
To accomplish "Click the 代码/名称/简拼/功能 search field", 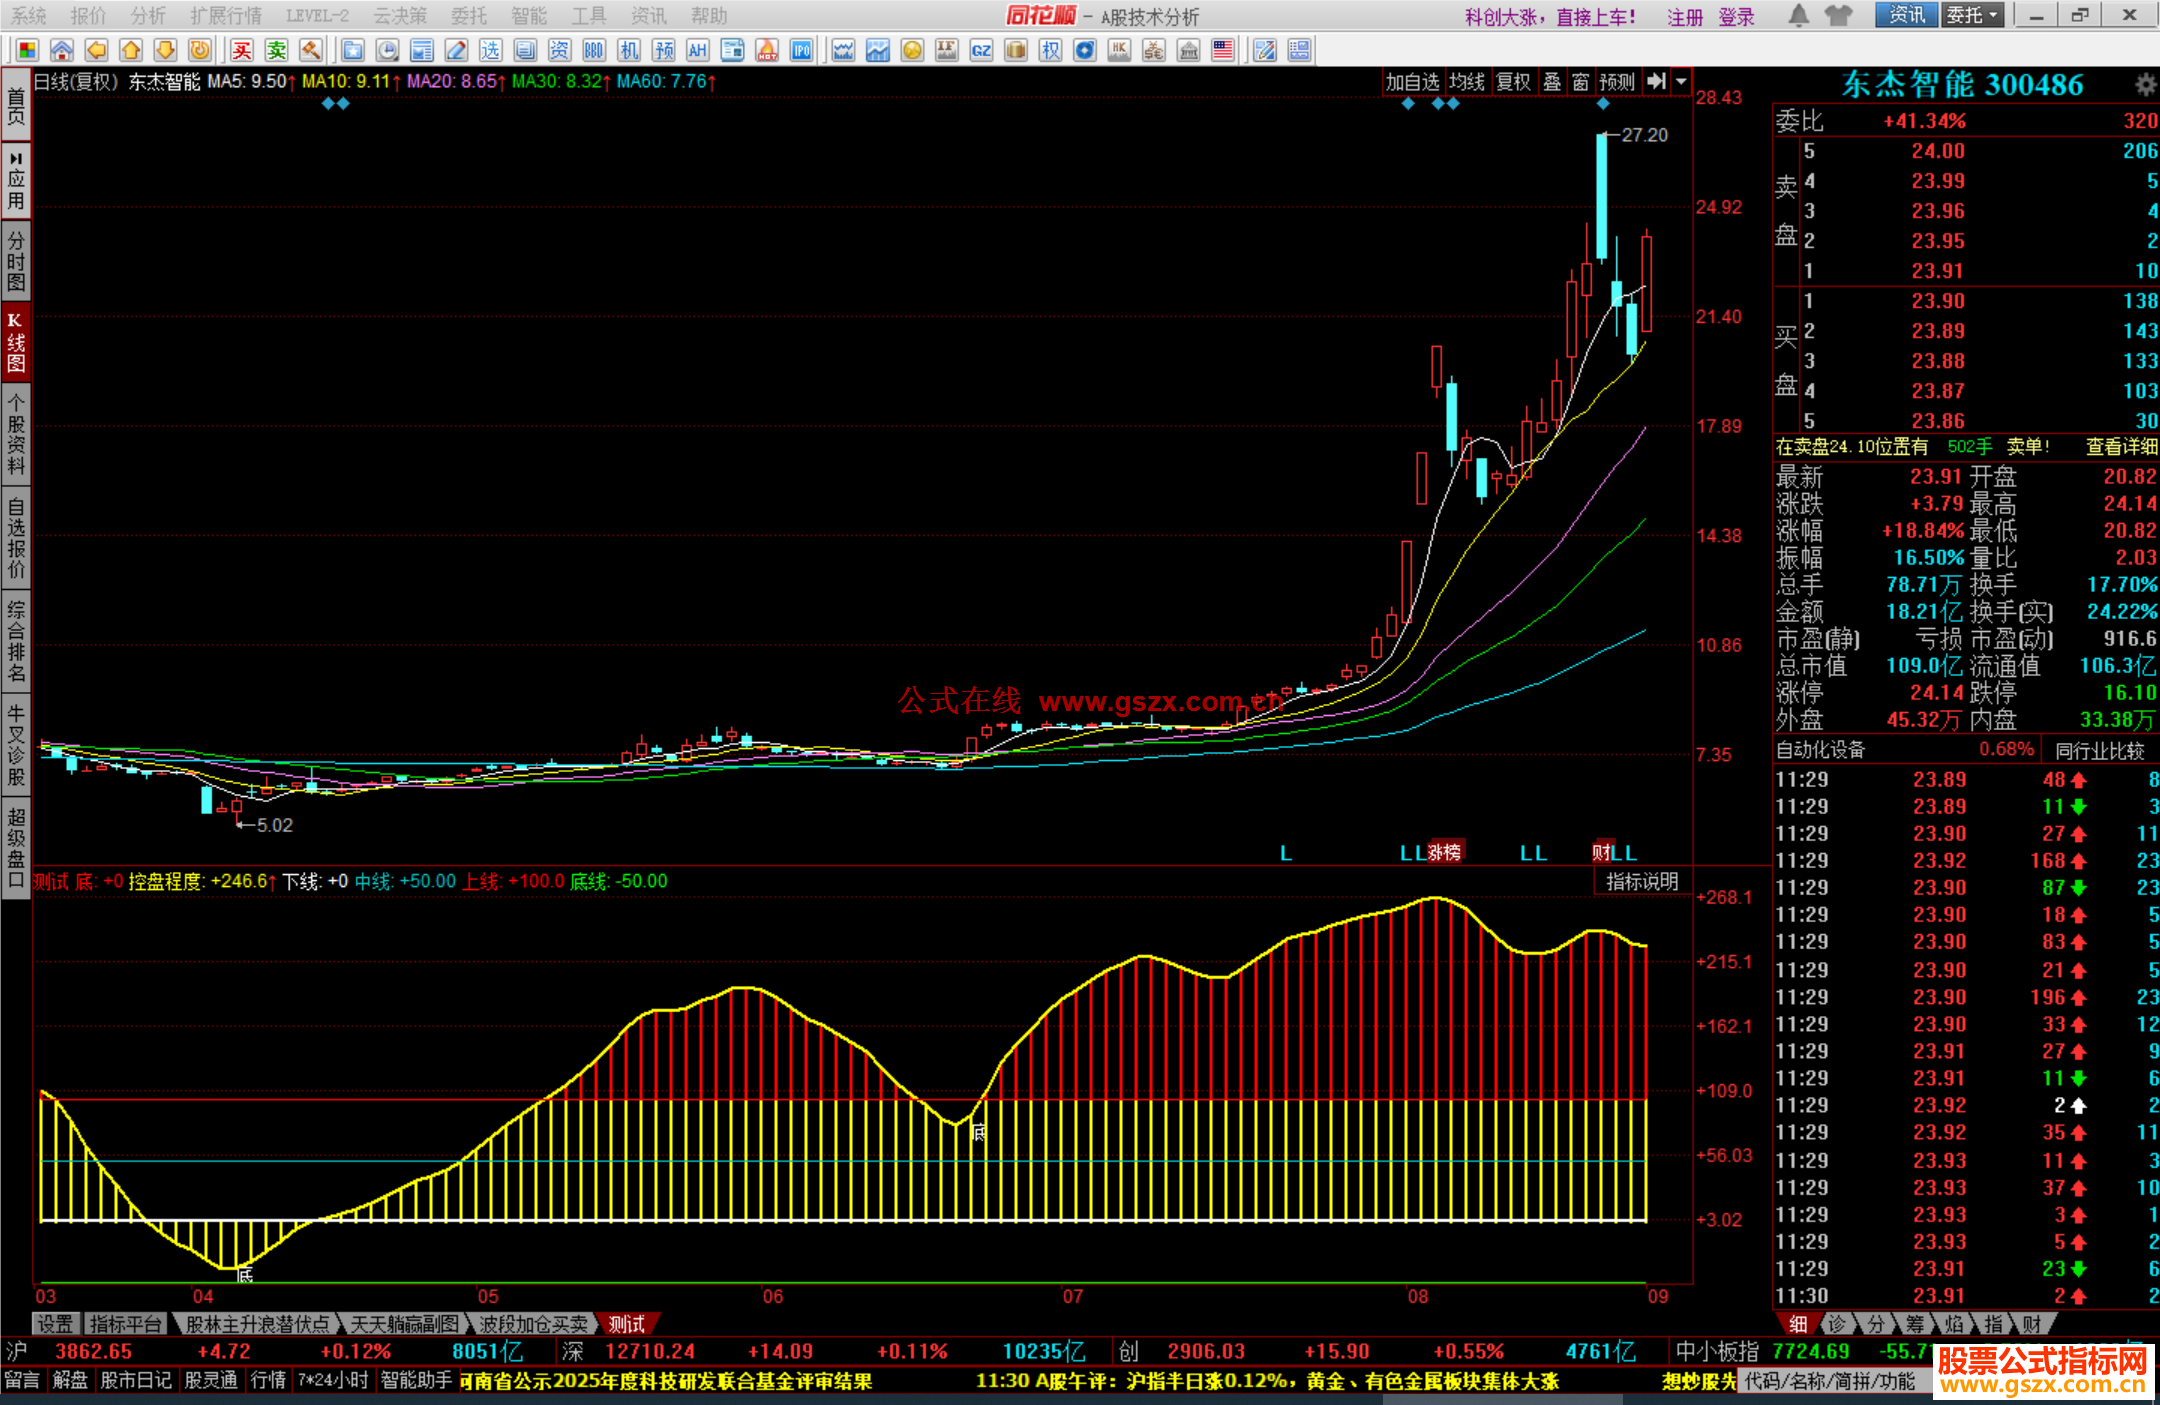I will 1830,1381.
